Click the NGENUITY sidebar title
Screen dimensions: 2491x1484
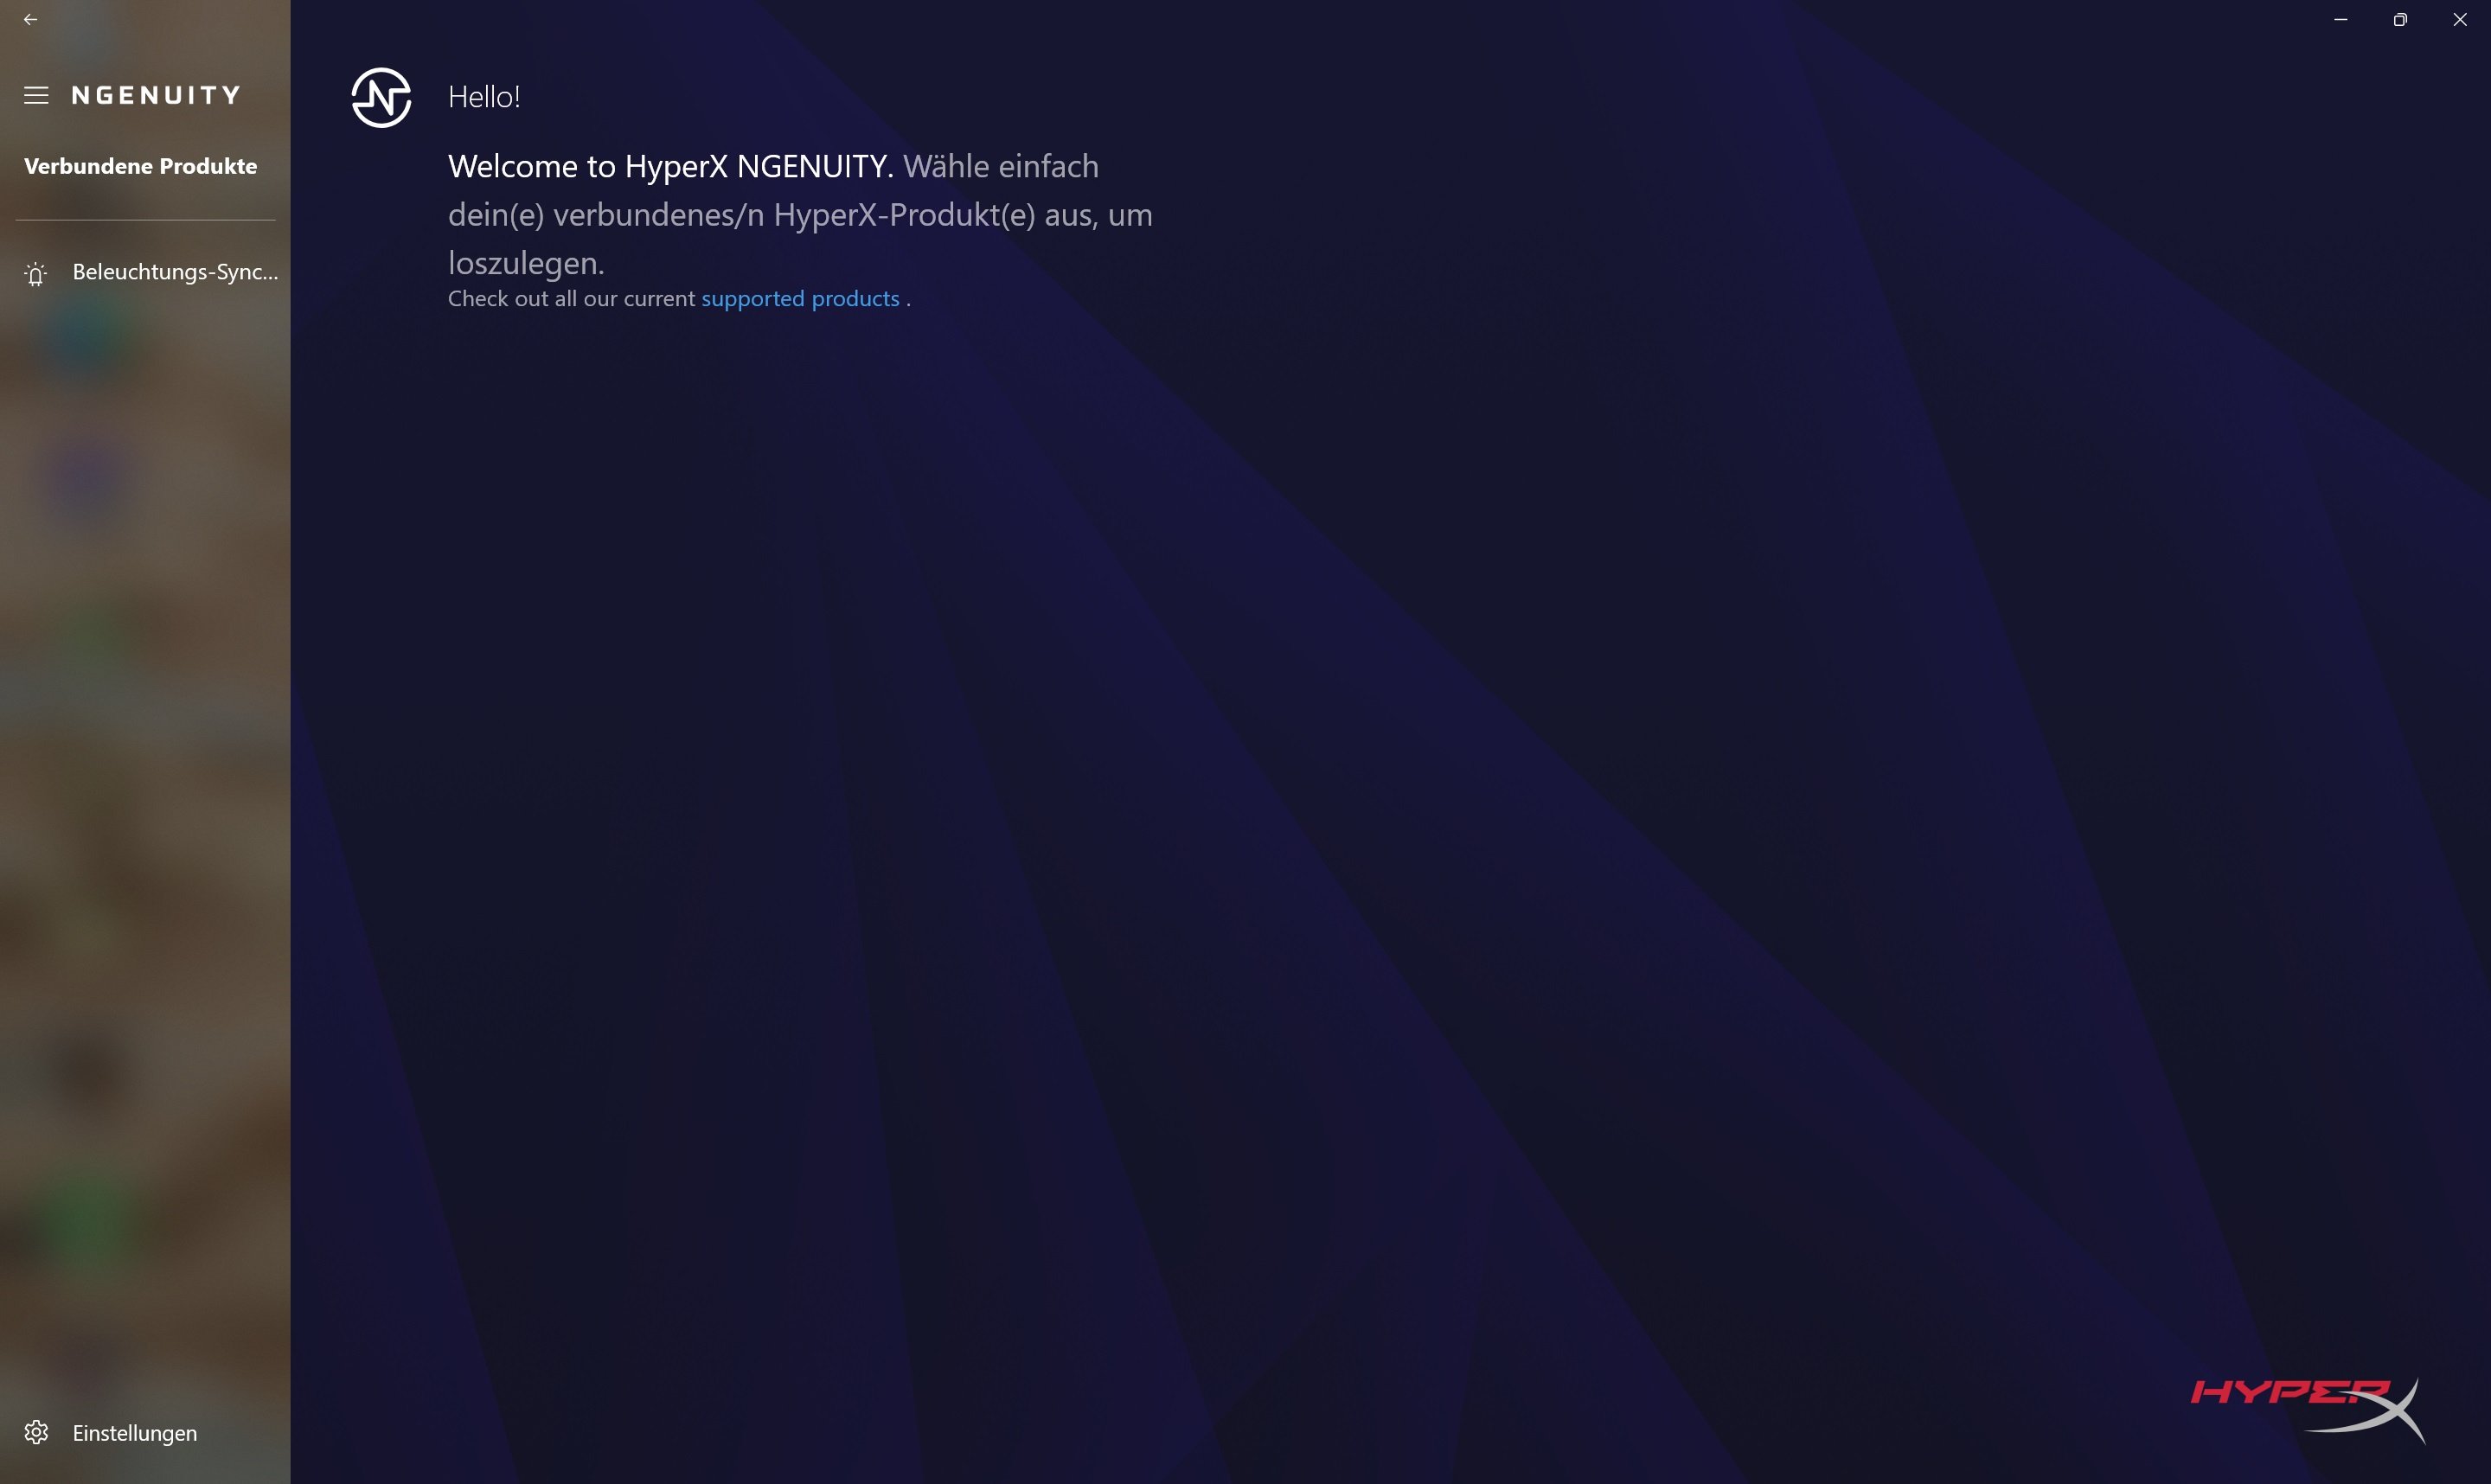coord(157,95)
